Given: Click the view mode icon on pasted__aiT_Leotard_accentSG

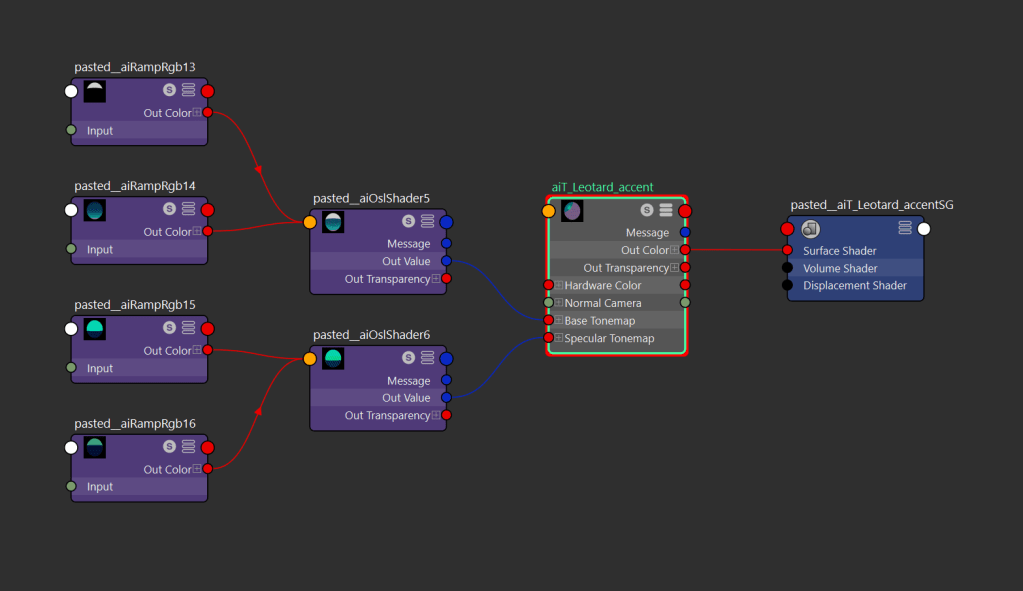Looking at the screenshot, I should coord(905,228).
